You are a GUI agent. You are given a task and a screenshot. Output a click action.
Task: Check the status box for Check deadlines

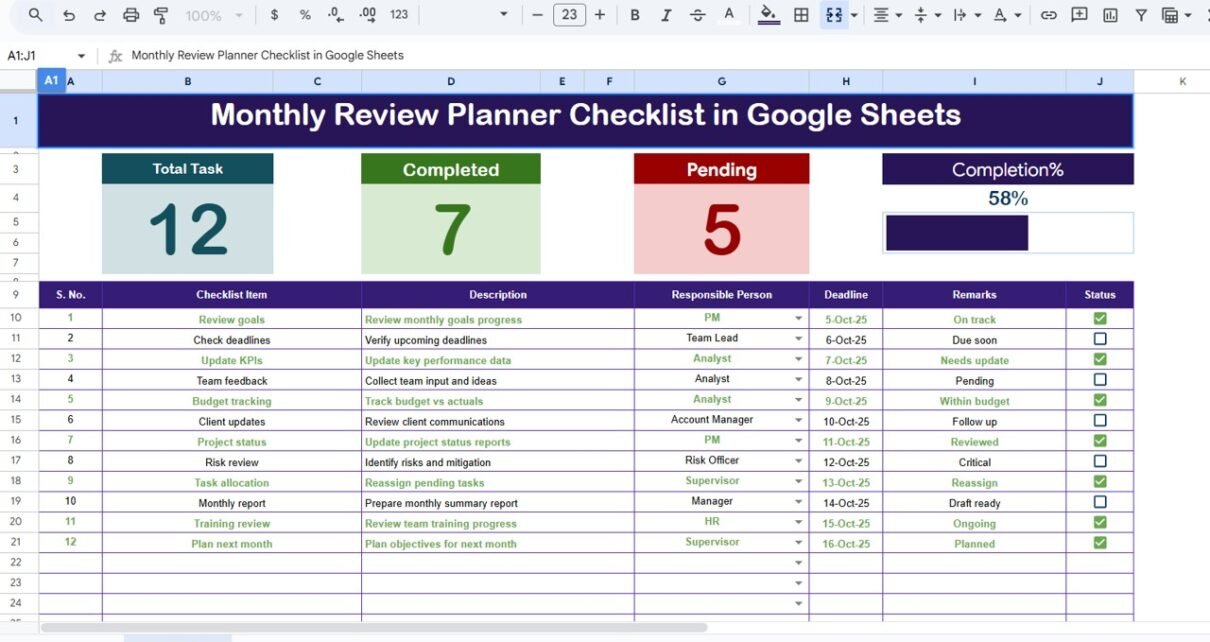point(1100,339)
